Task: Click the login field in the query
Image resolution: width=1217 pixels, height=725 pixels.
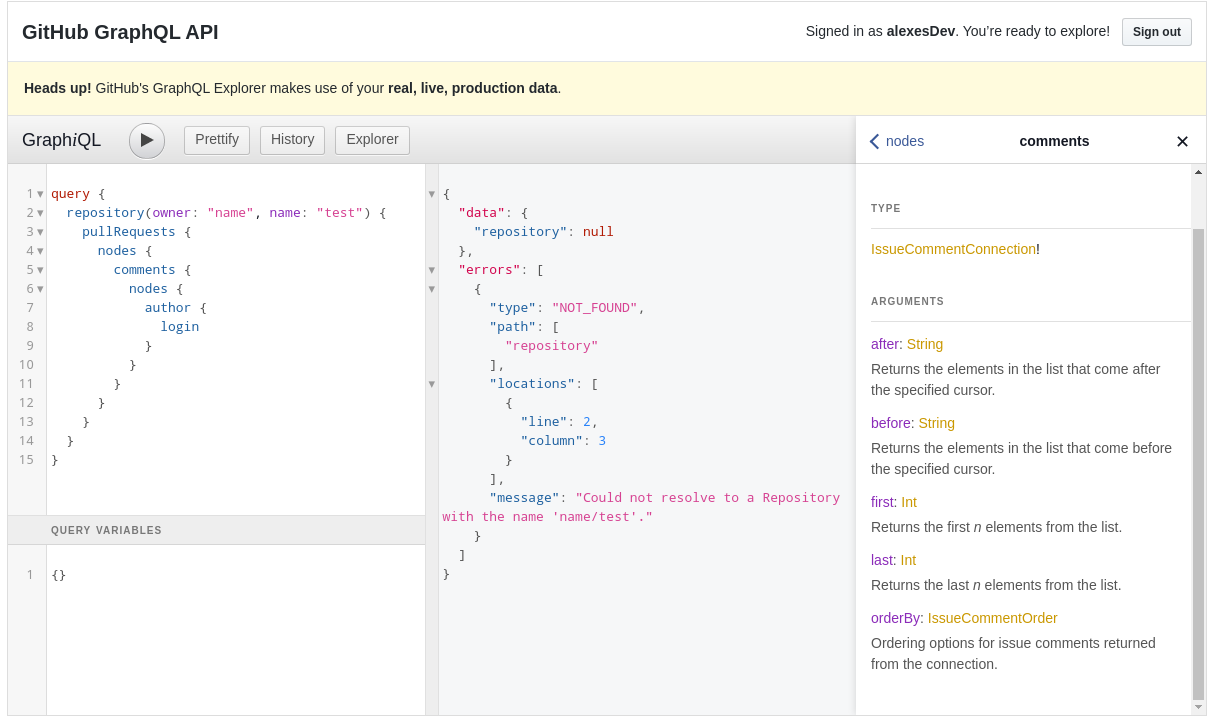Action: [180, 327]
